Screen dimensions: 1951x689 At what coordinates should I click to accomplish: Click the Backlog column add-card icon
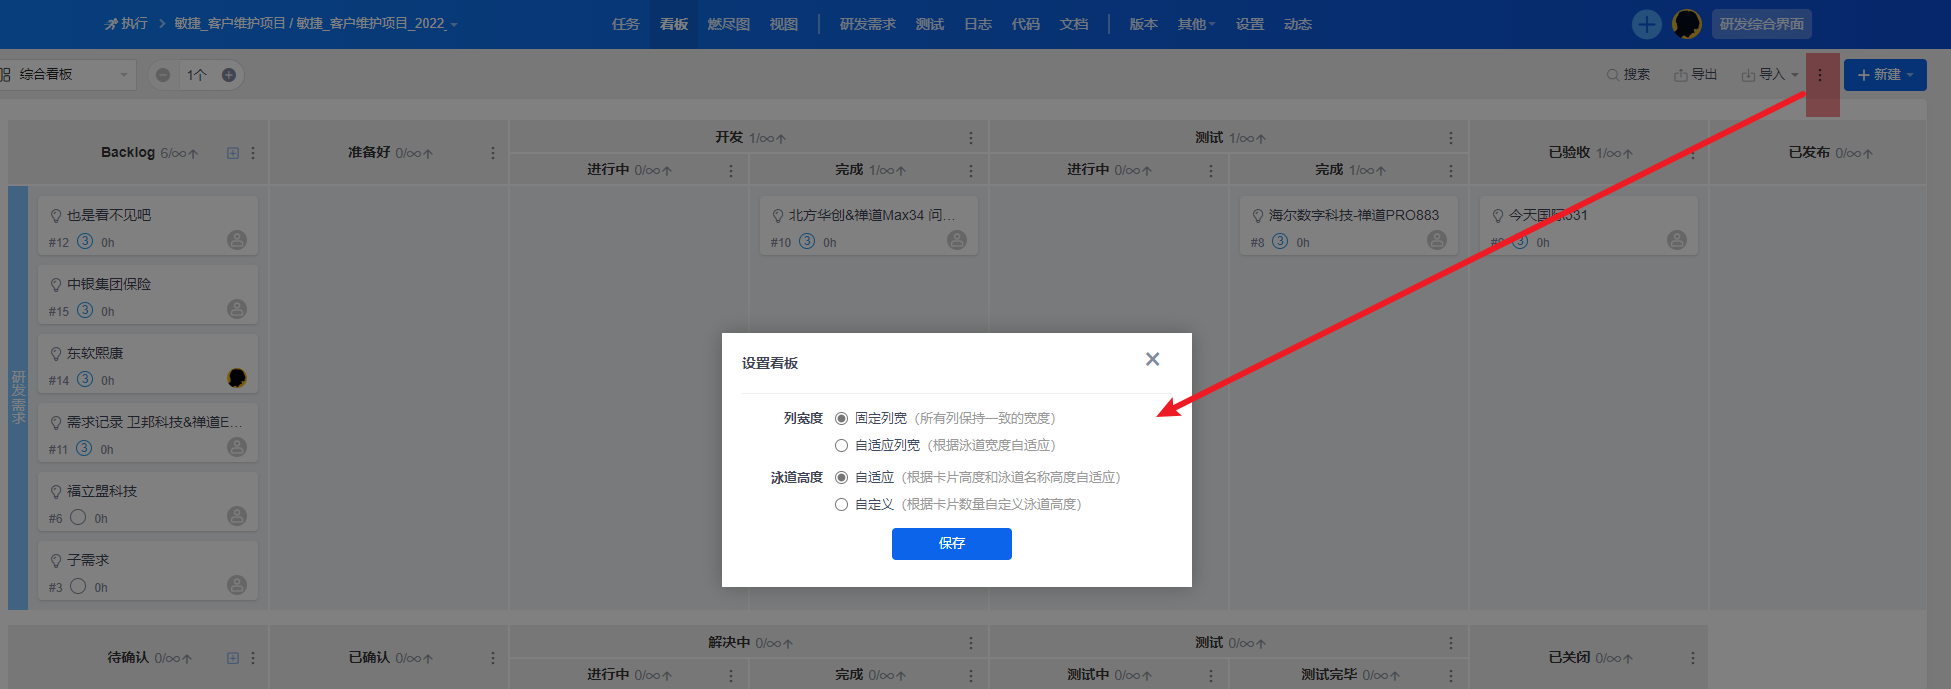point(233,153)
